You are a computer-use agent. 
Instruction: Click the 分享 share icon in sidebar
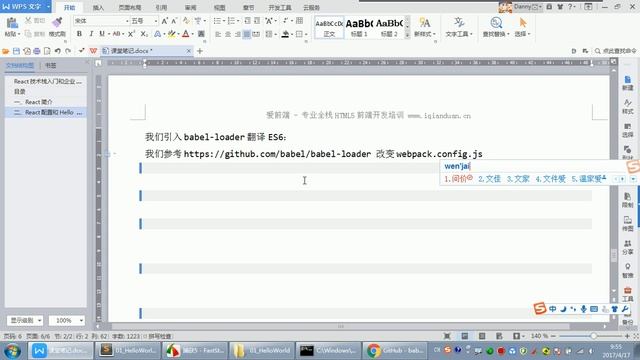tap(627, 248)
